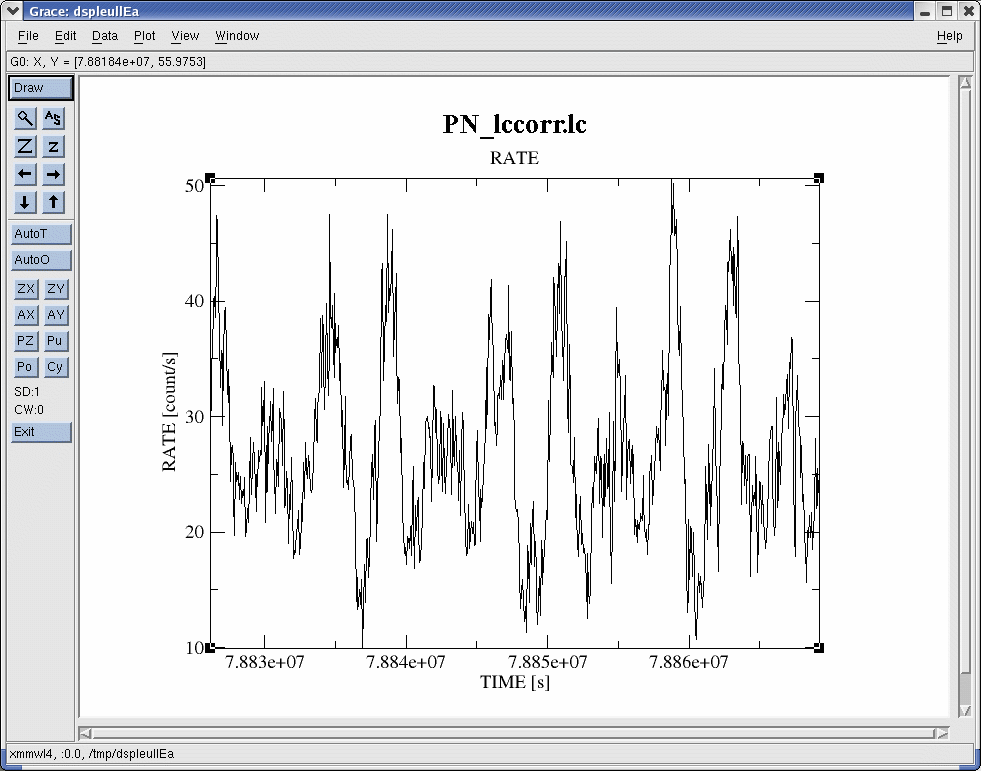
Task: Click the Pu push world button
Action: click(56, 340)
